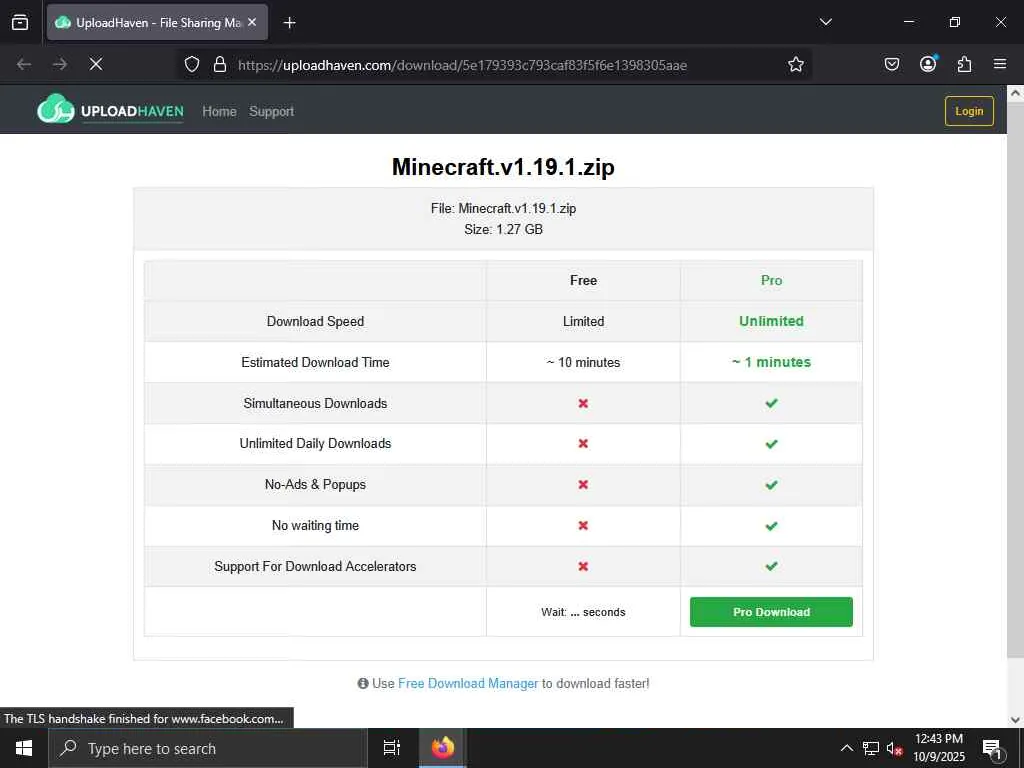Click the red X for Unlimited Daily Downloads
This screenshot has height=768, width=1024.
583,443
